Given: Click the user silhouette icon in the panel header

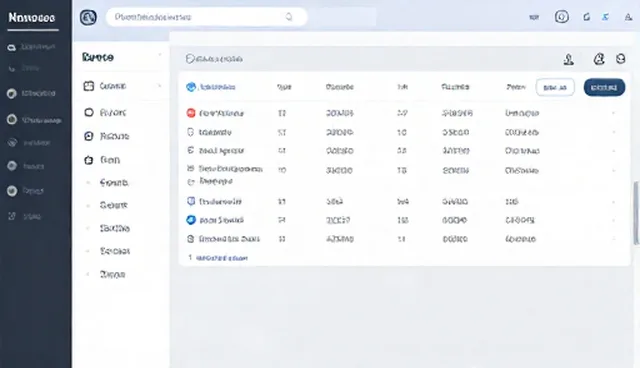Looking at the screenshot, I should pyautogui.click(x=569, y=60).
